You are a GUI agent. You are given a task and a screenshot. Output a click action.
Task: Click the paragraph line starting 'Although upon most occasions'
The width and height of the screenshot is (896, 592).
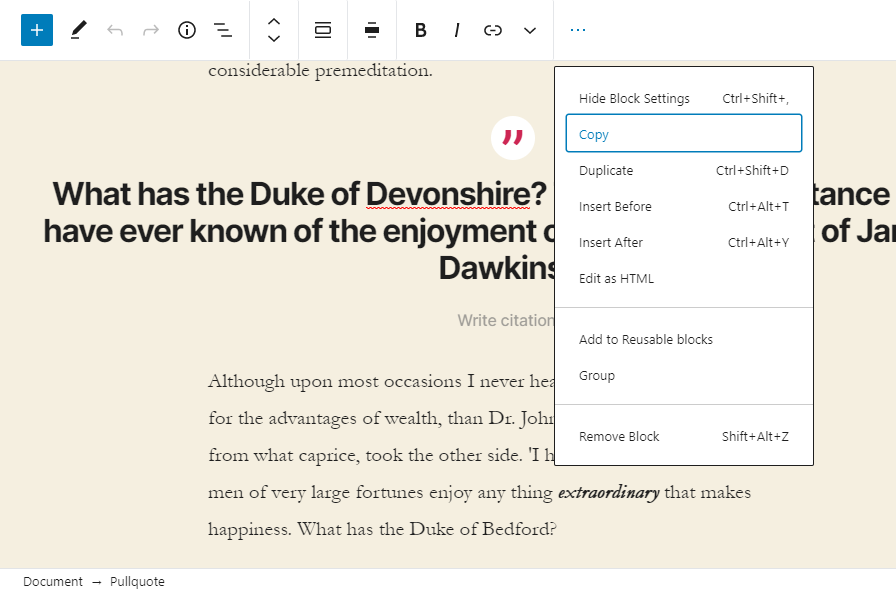pyautogui.click(x=381, y=382)
